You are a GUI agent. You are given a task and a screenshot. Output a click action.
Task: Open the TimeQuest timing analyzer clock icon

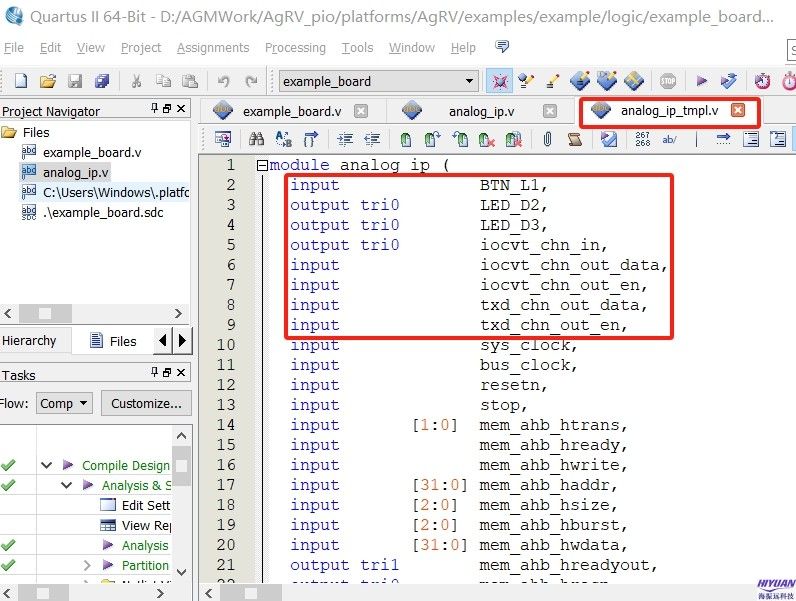click(762, 81)
